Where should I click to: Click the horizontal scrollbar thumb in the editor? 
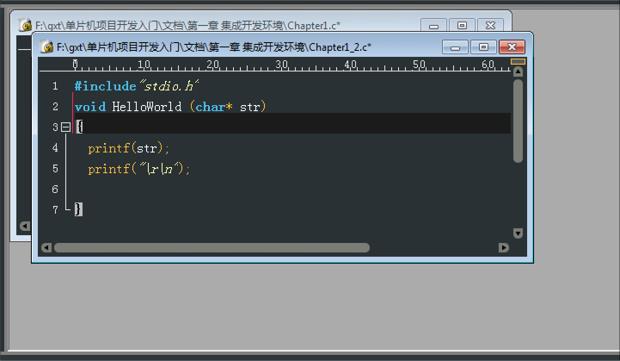pos(212,248)
